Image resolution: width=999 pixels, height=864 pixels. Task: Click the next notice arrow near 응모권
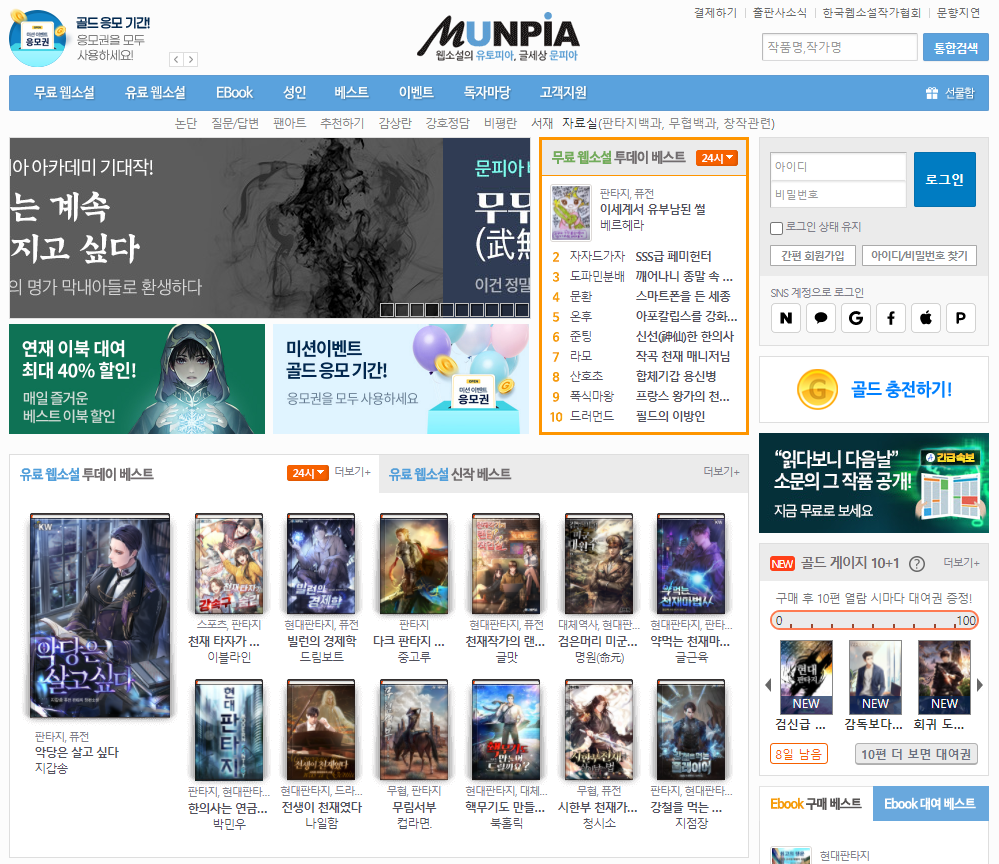coord(190,60)
